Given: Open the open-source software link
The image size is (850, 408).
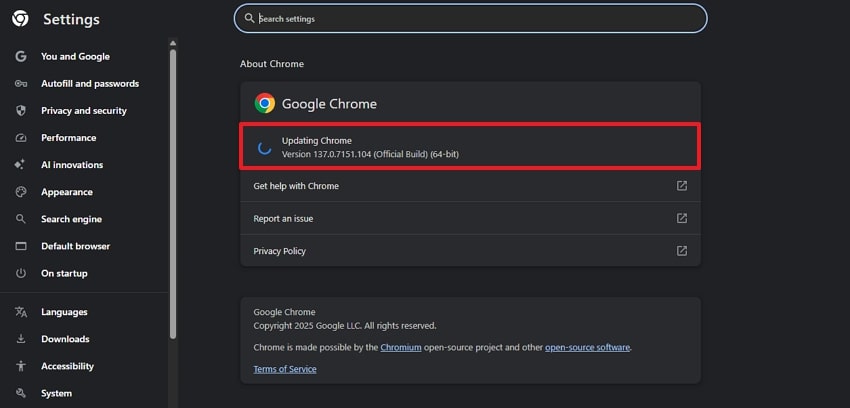Looking at the screenshot, I should pos(587,347).
